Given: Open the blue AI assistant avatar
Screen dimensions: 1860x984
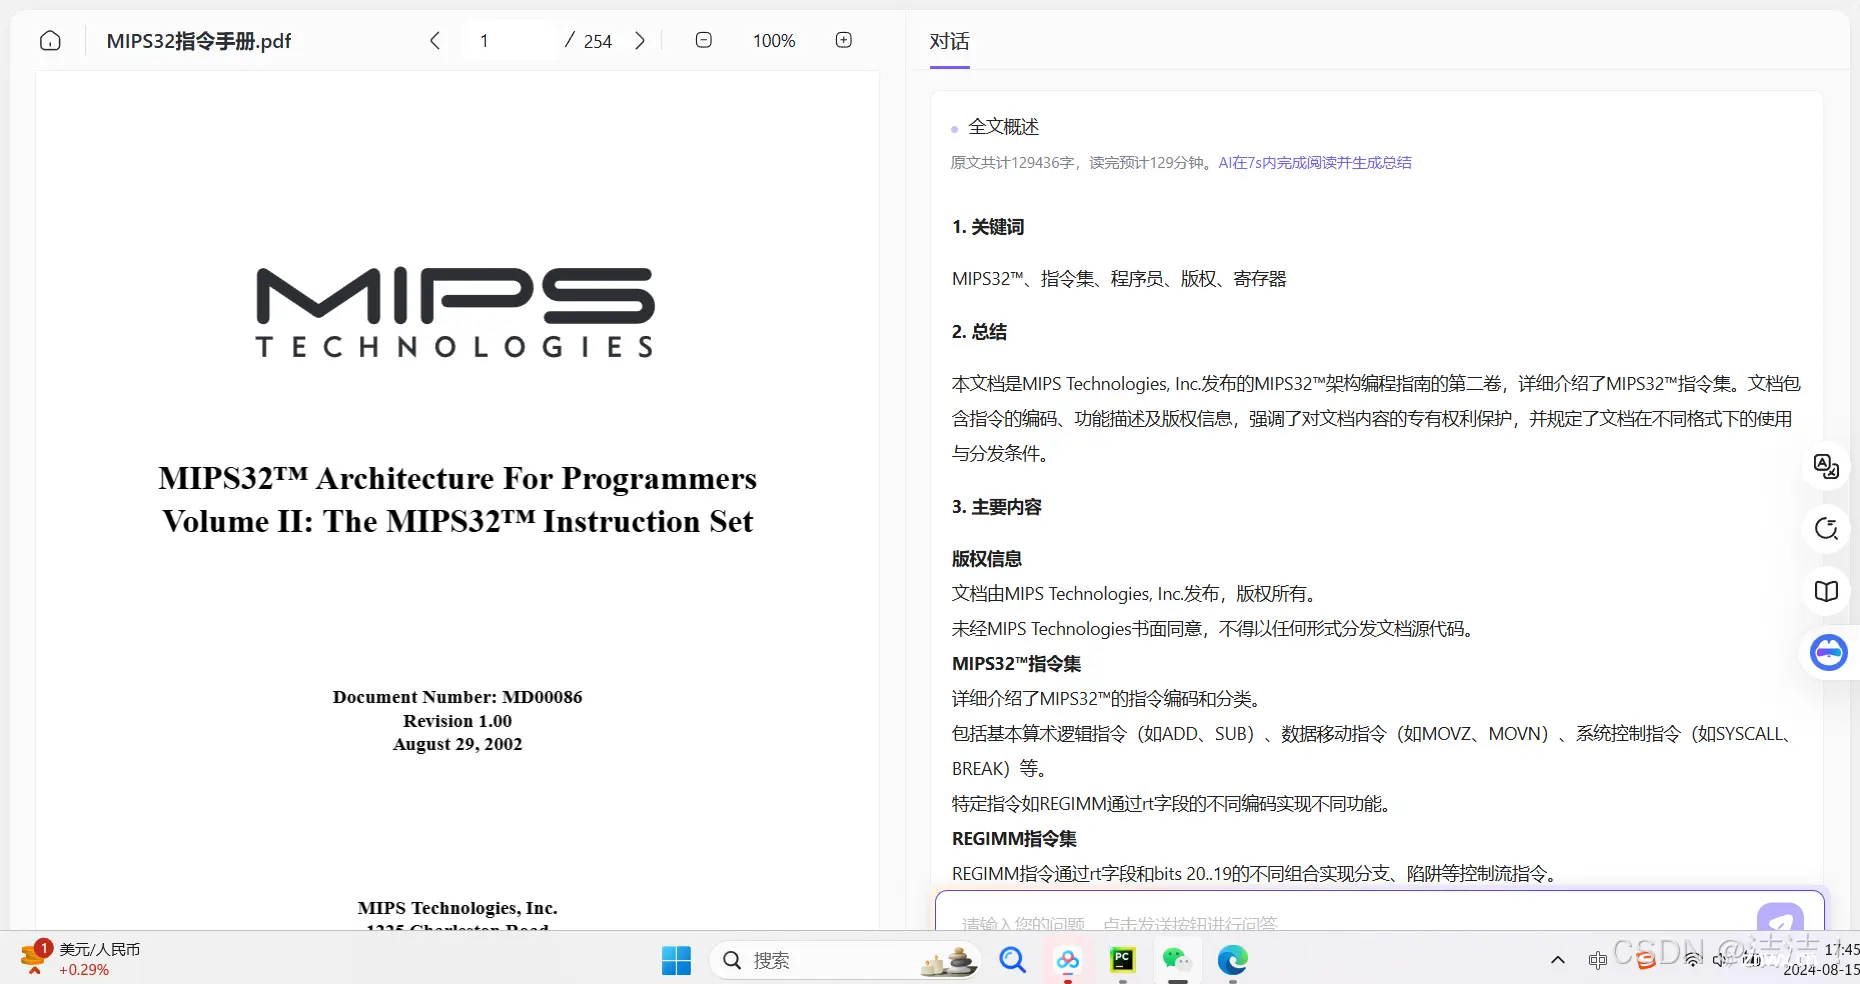Looking at the screenshot, I should tap(1829, 653).
